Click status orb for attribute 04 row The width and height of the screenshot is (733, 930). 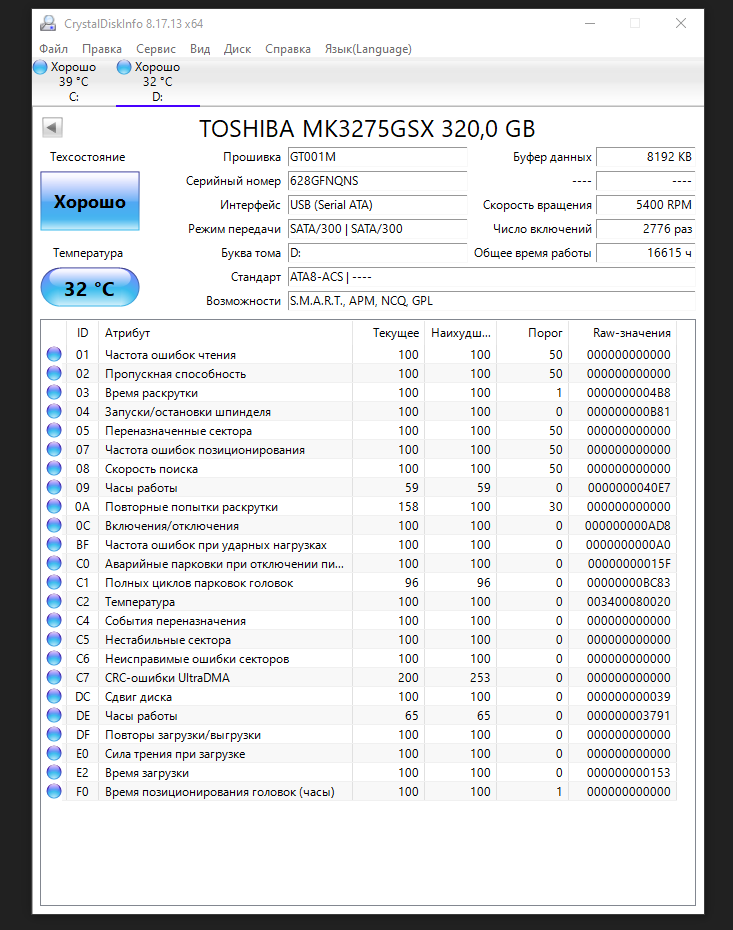54,411
